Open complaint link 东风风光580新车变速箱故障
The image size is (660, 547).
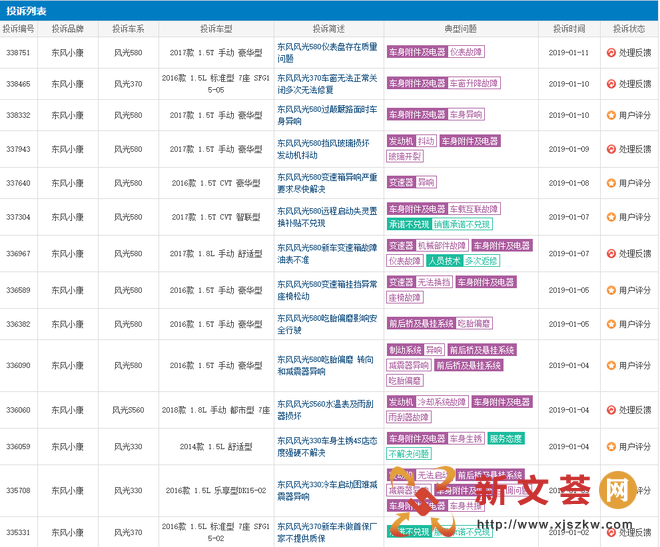pyautogui.click(x=327, y=254)
